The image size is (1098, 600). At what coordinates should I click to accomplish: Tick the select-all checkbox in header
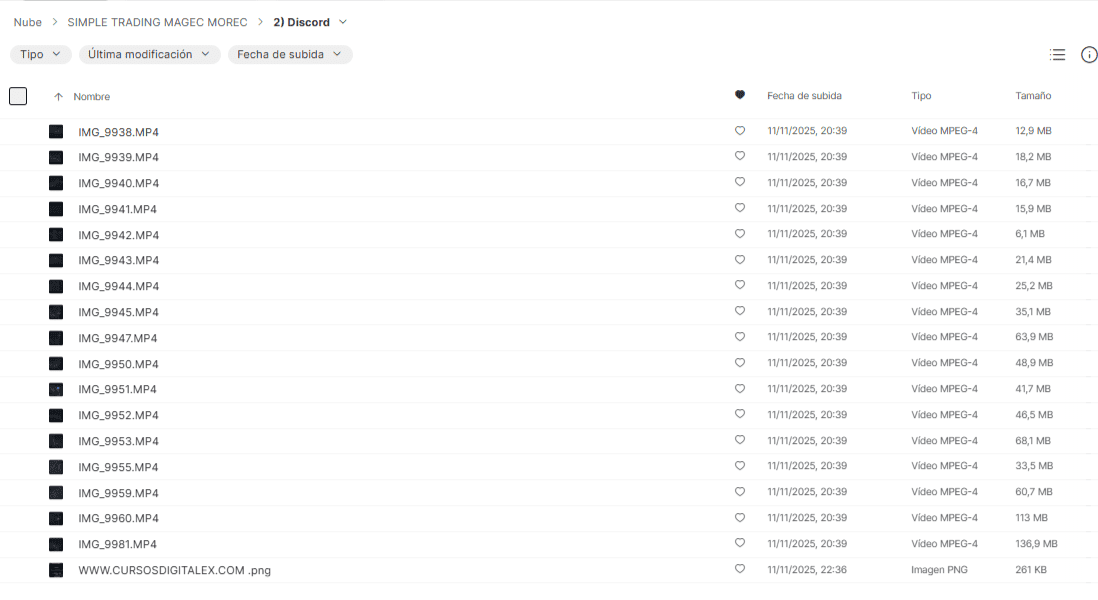(18, 96)
